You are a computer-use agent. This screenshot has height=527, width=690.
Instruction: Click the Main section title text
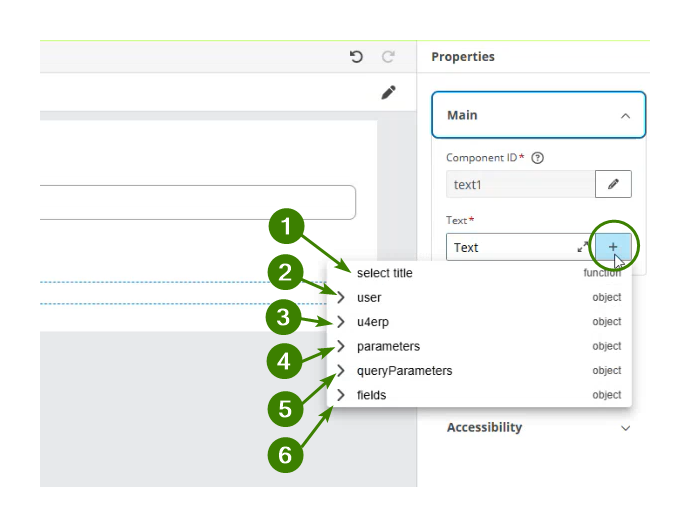pos(462,115)
